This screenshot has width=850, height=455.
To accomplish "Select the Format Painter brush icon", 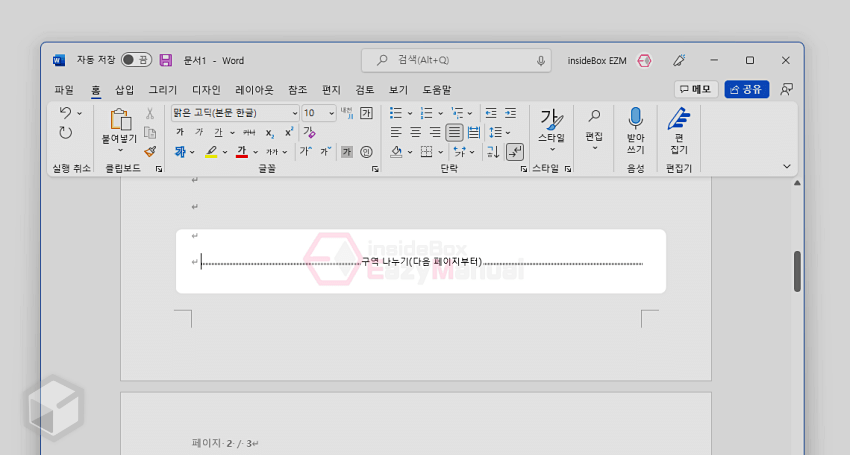I will (150, 152).
